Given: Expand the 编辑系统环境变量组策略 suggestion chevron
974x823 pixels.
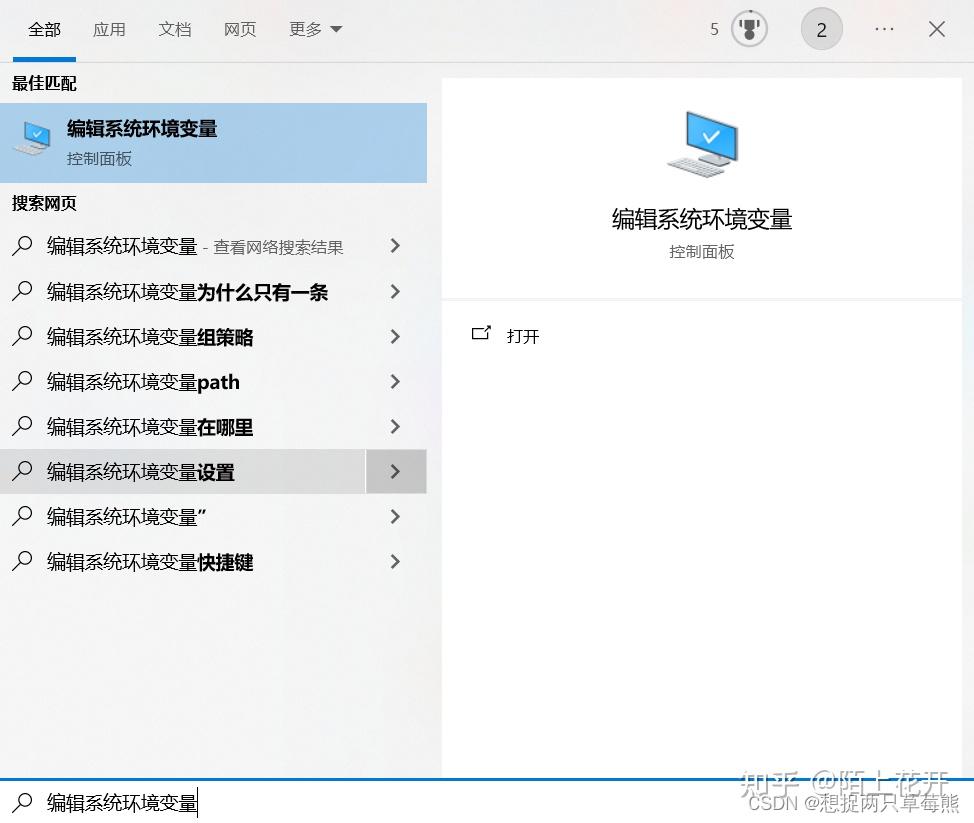Looking at the screenshot, I should (395, 336).
